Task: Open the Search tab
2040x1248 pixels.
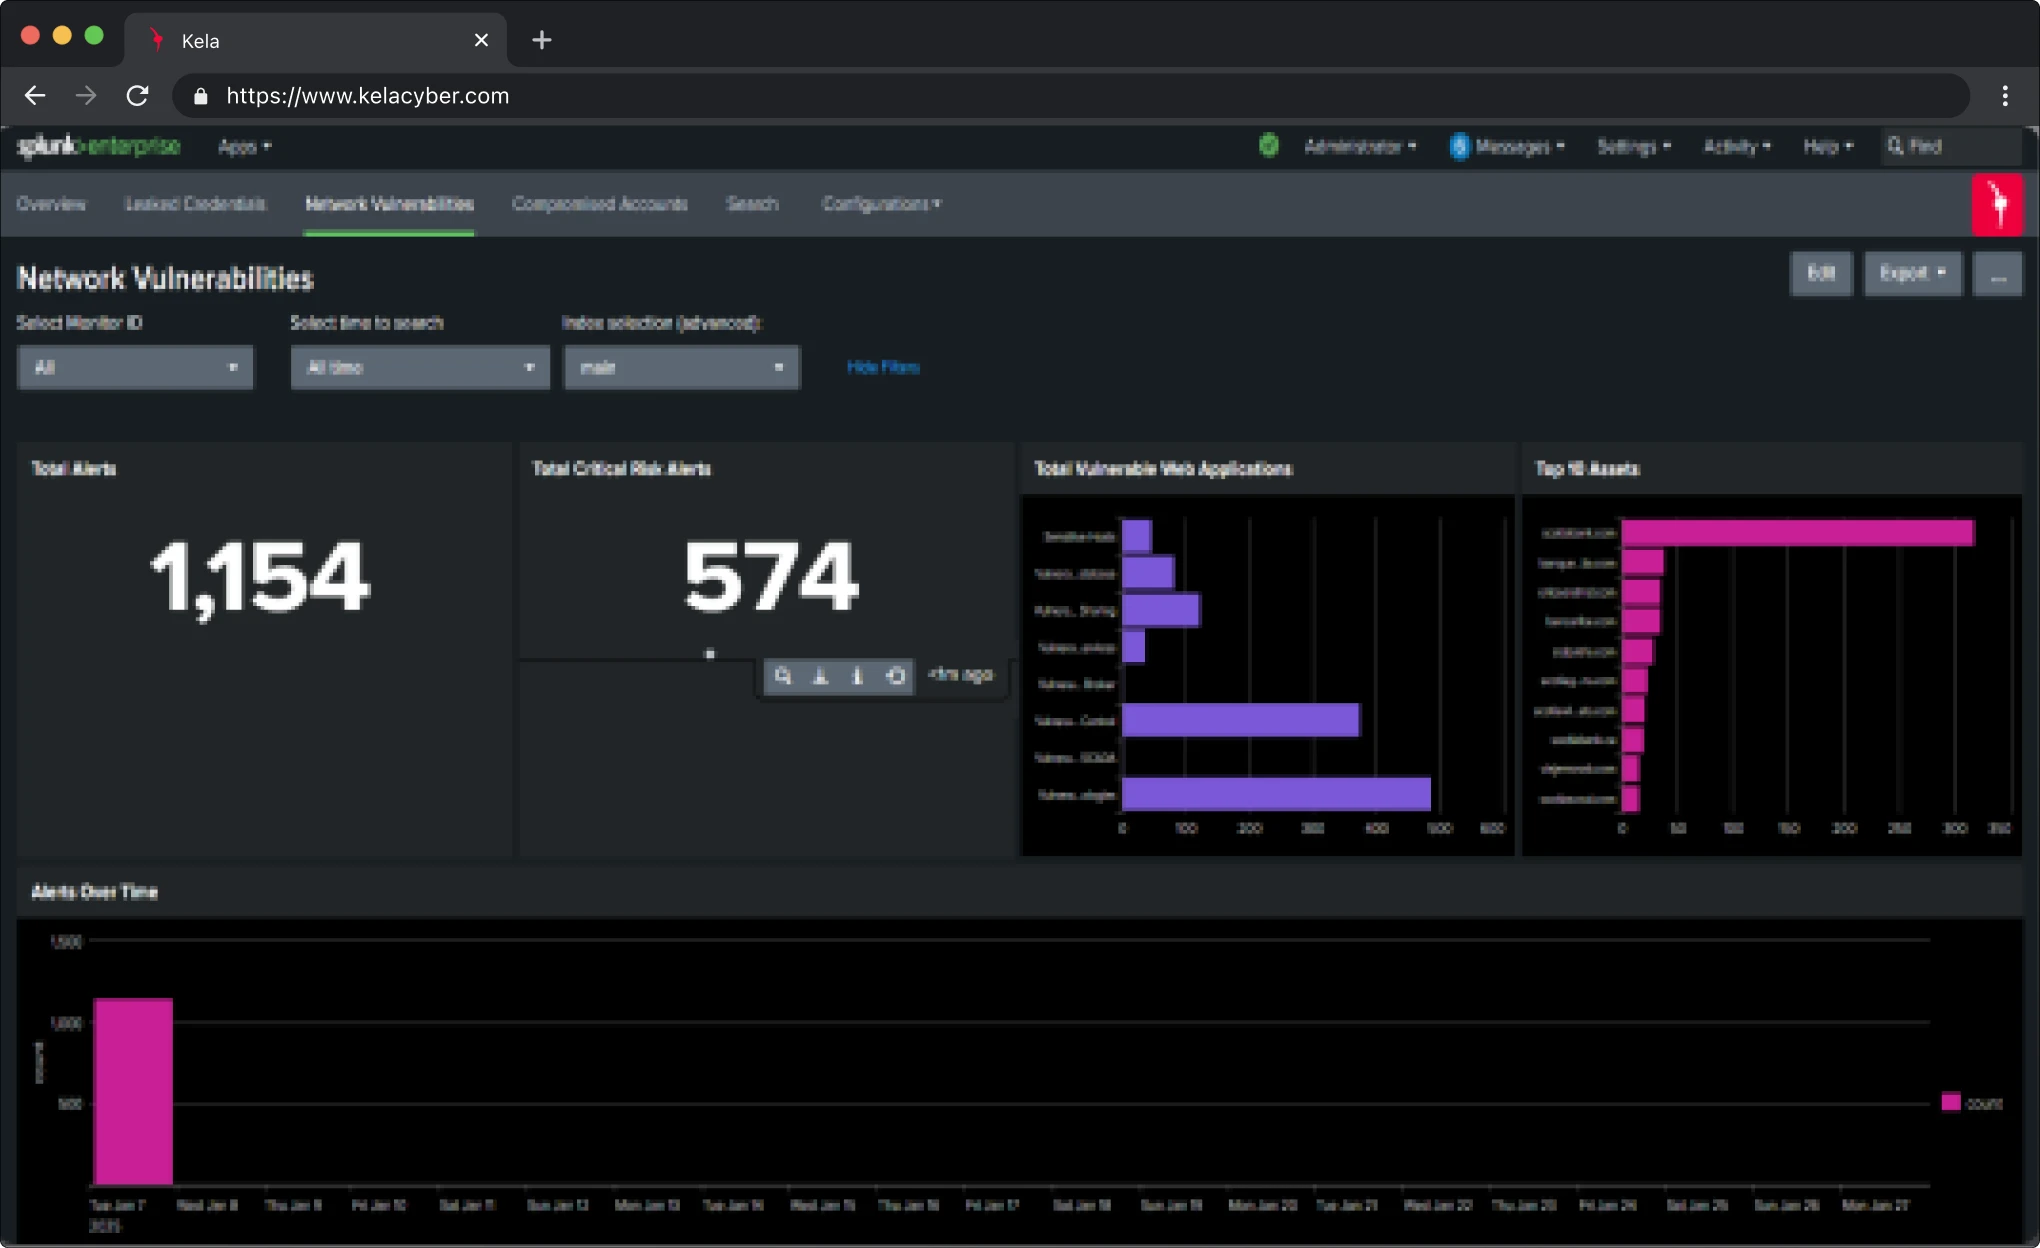Action: click(x=752, y=204)
